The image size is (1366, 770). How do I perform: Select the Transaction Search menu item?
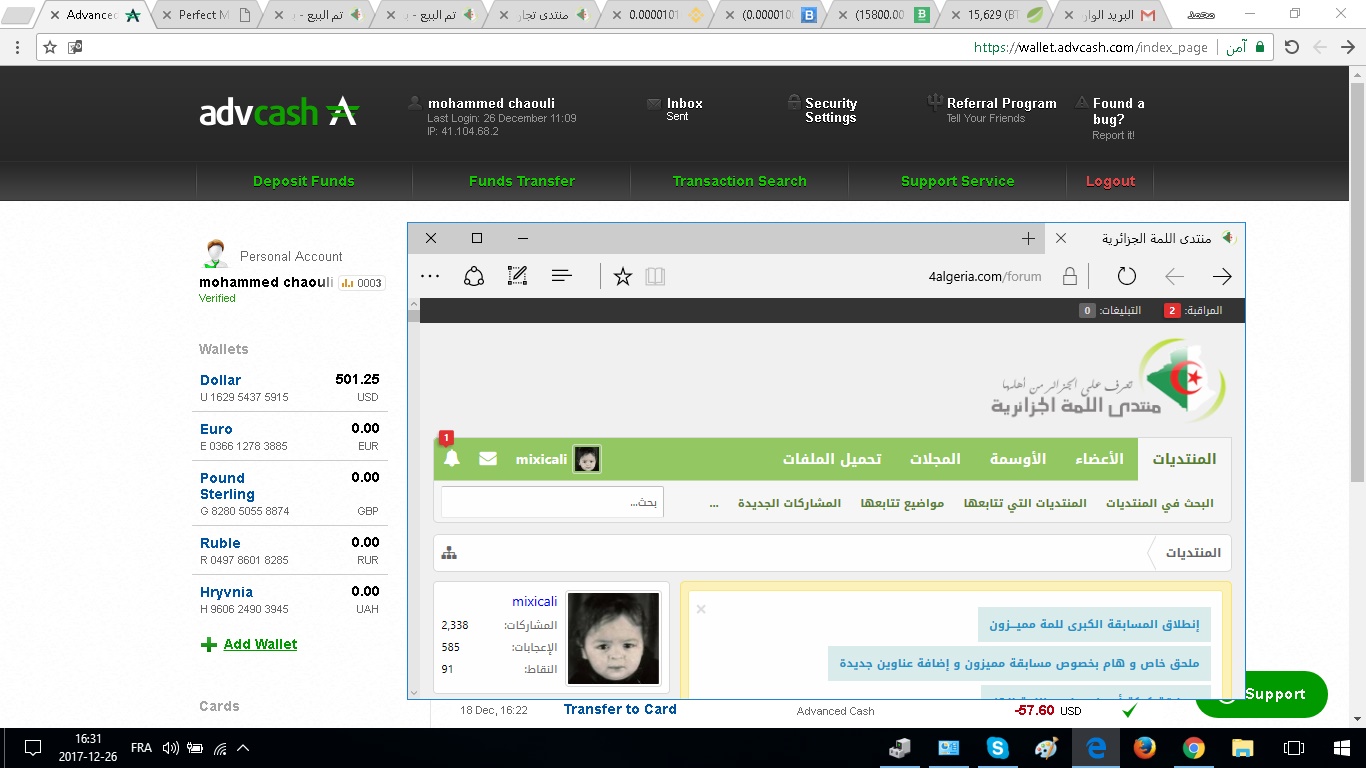point(739,181)
